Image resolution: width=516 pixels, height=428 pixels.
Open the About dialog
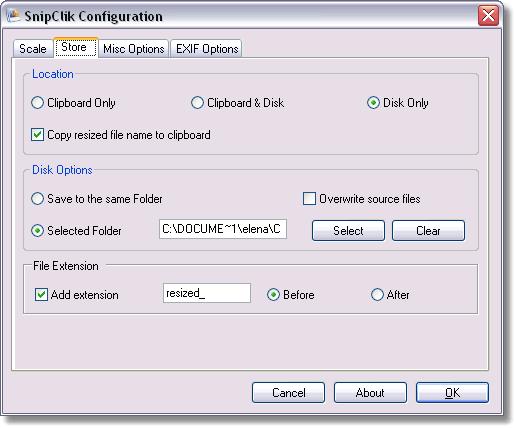(x=370, y=393)
